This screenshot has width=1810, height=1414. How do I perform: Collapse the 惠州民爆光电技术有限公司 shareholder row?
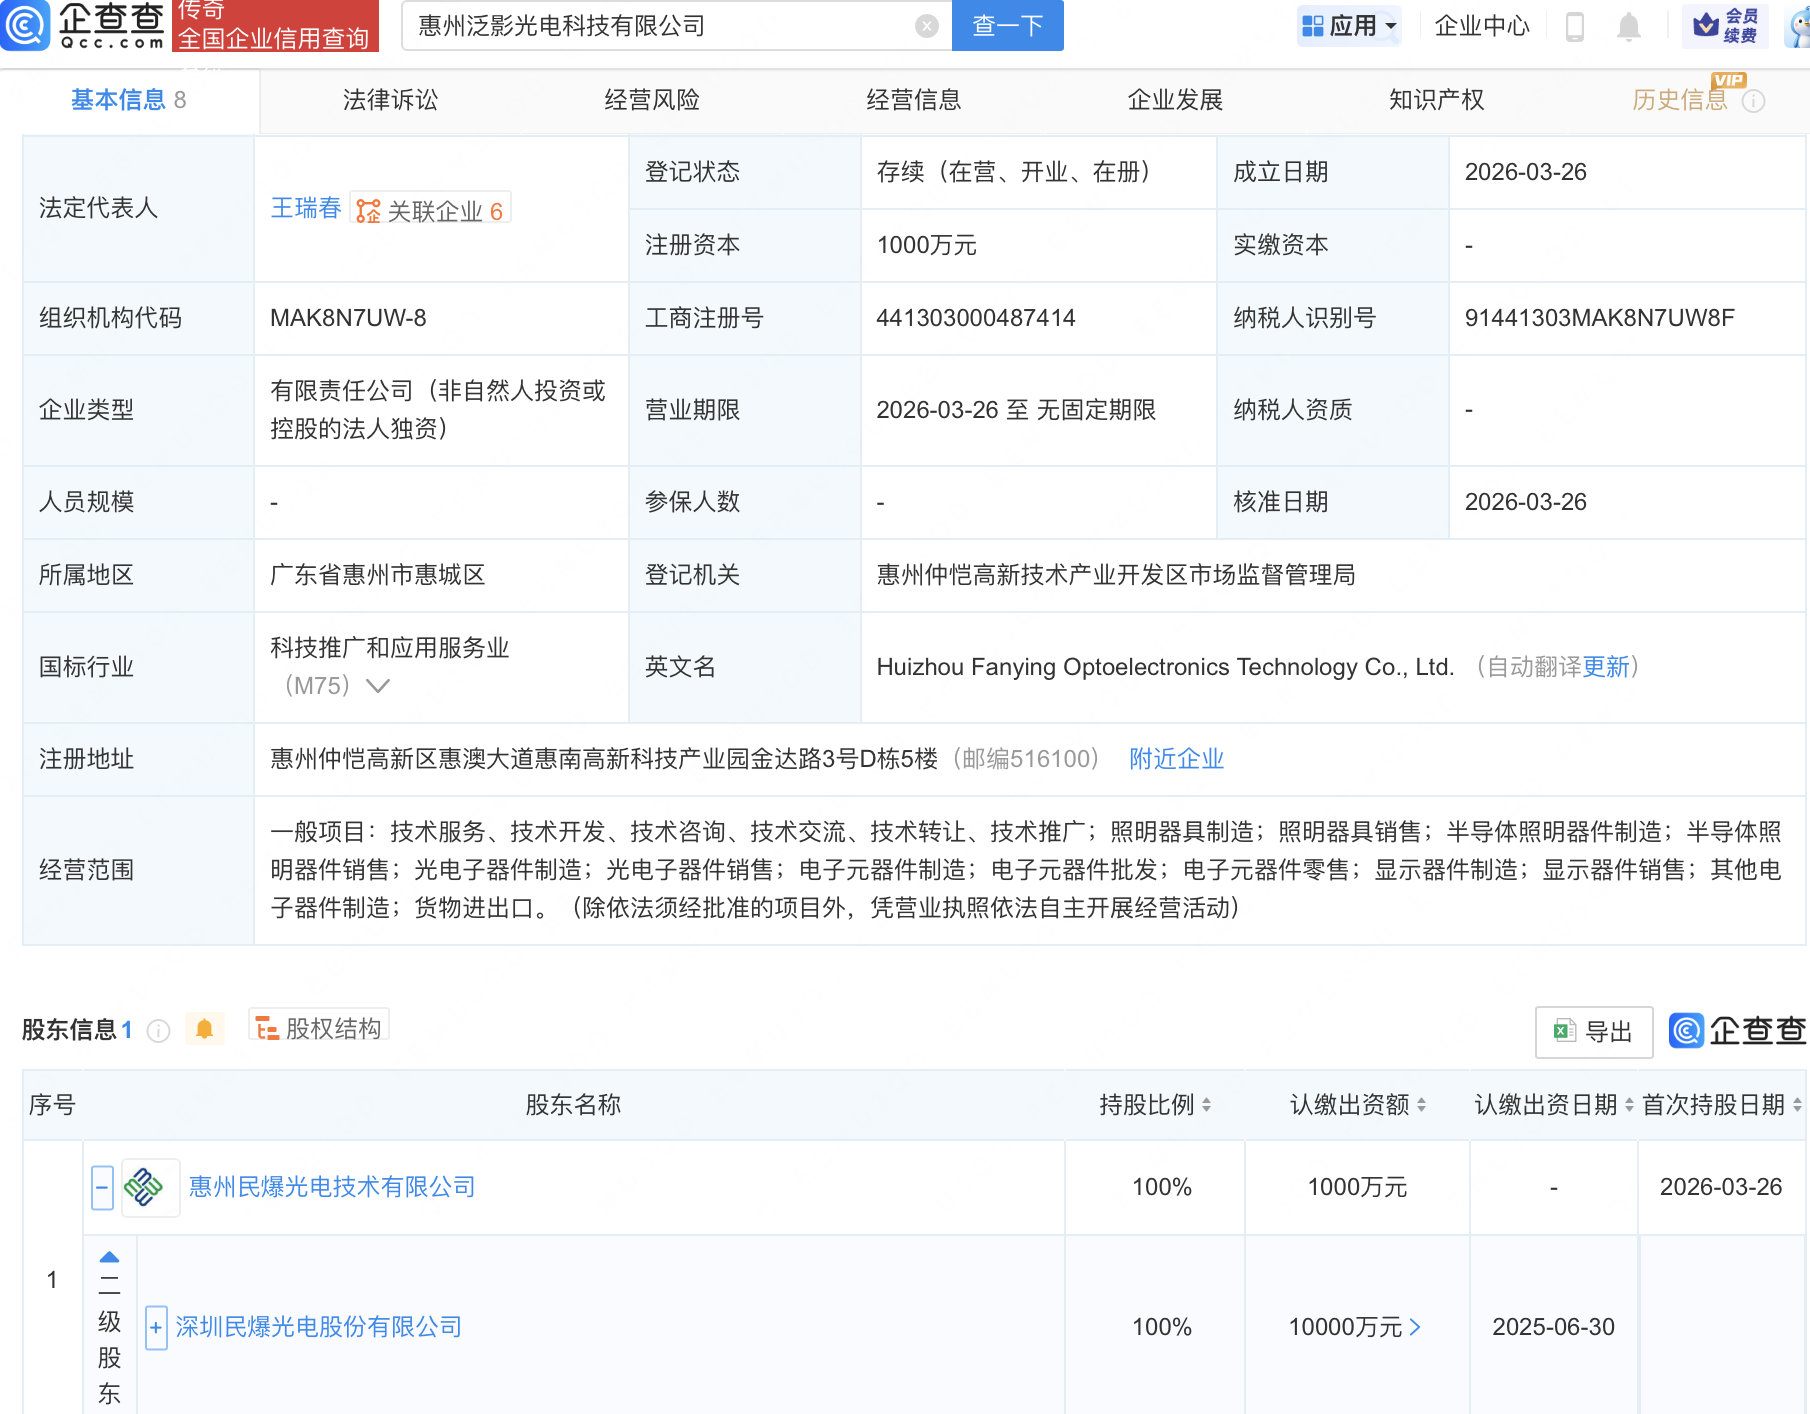pos(102,1187)
